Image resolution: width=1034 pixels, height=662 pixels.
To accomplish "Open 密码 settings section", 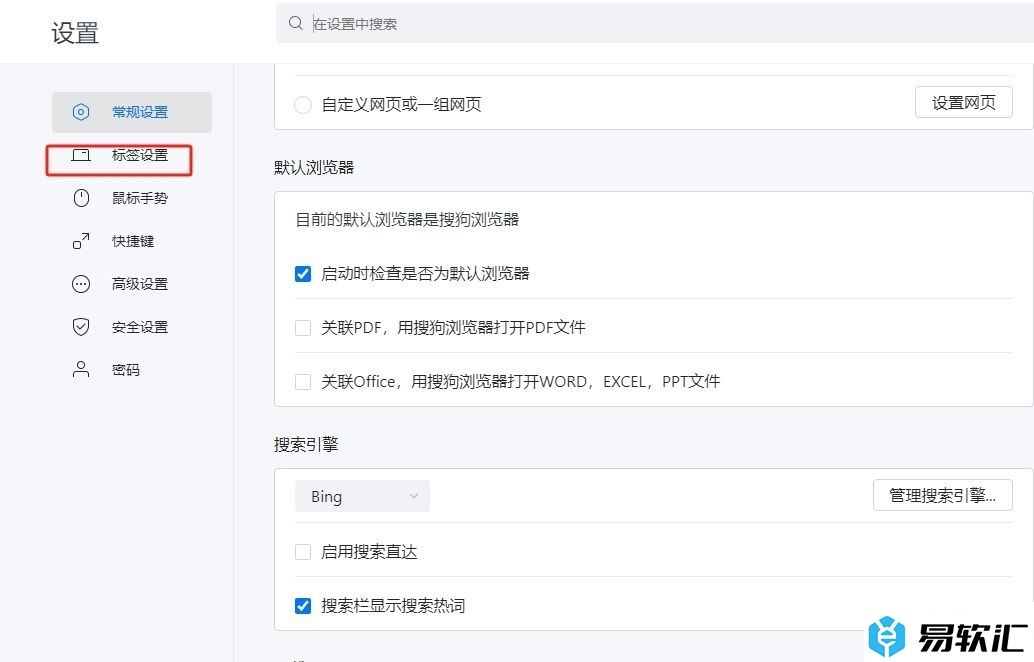I will pos(132,369).
